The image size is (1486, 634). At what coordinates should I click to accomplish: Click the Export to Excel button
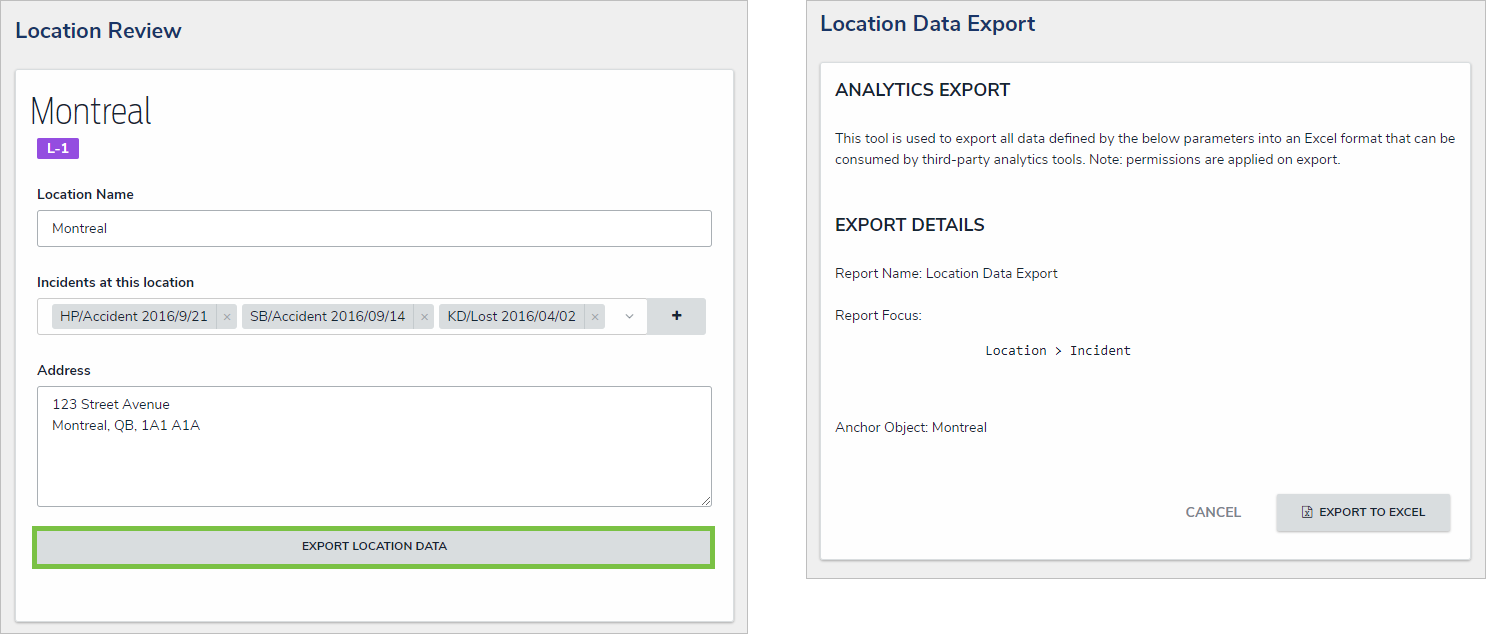tap(1363, 512)
